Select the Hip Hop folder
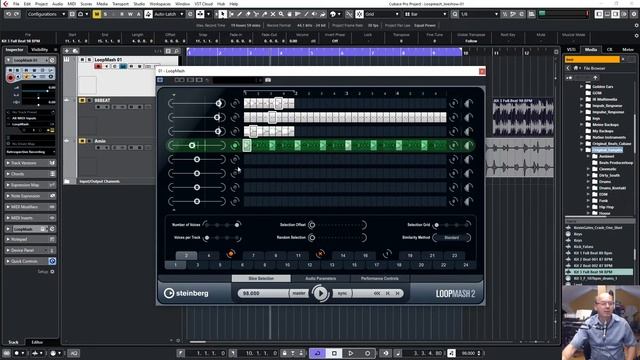The image size is (640, 360). pos(606,207)
